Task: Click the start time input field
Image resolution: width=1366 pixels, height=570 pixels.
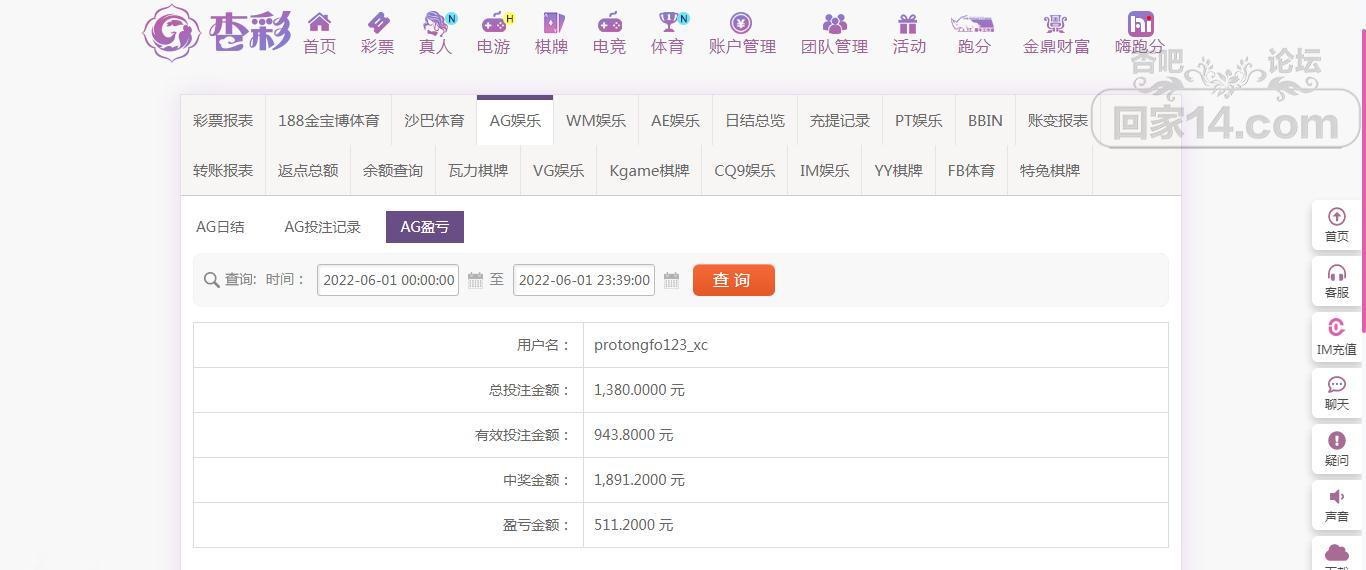Action: coord(388,281)
